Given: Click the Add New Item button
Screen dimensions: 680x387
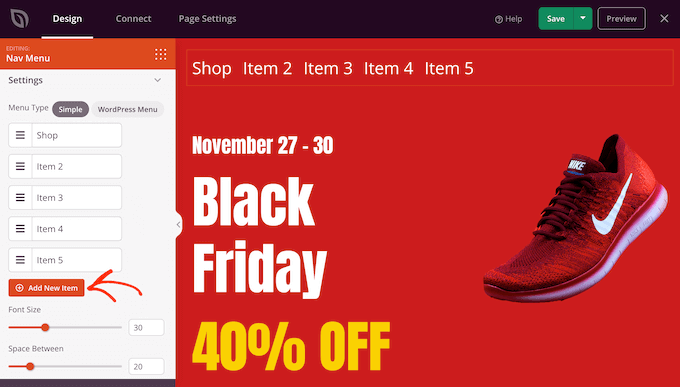Looking at the screenshot, I should pos(46,288).
